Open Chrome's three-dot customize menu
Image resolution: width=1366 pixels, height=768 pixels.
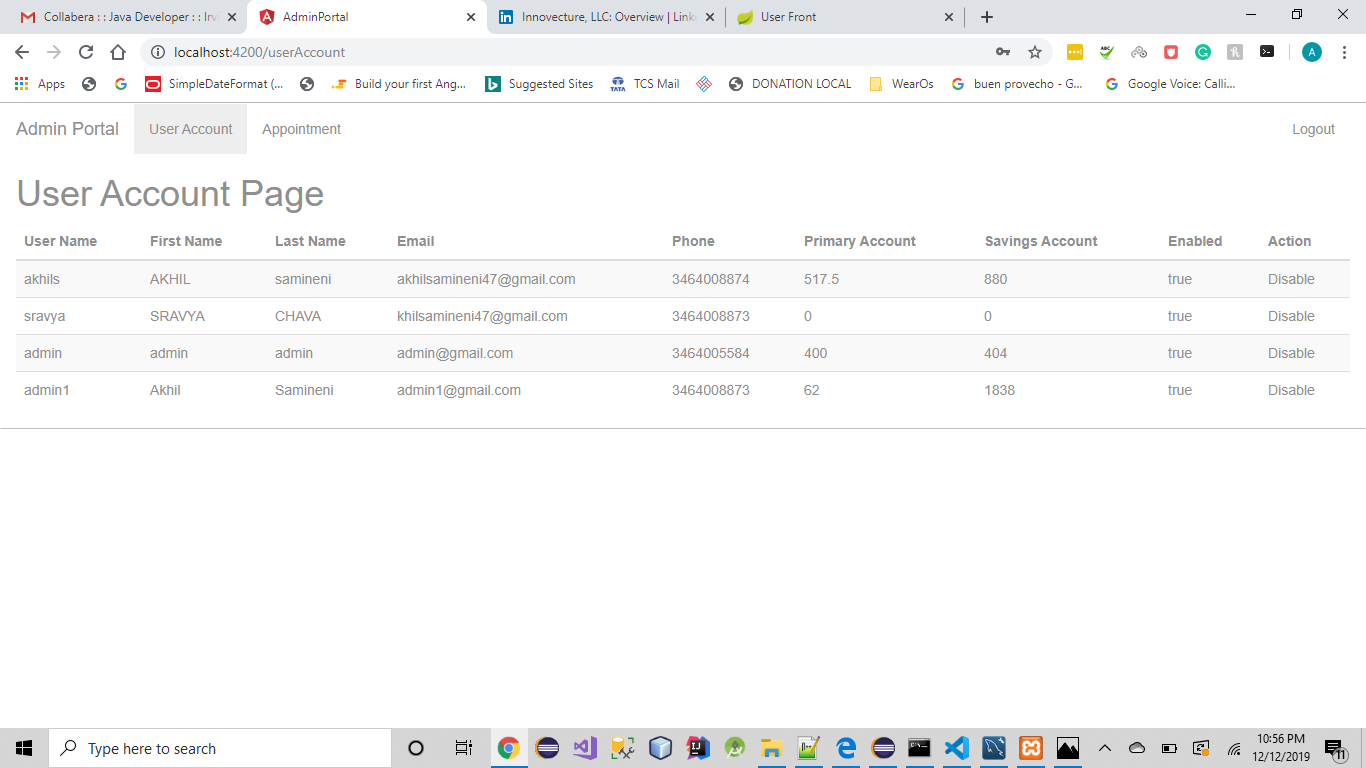pyautogui.click(x=1344, y=52)
